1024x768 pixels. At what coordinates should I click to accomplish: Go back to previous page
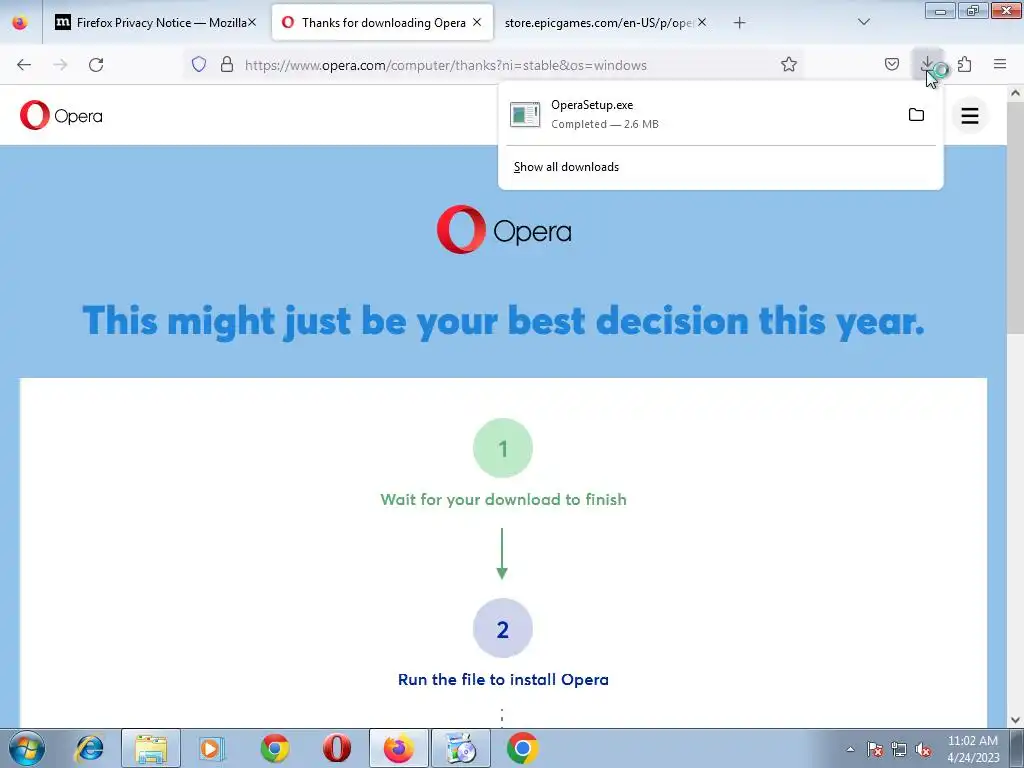(x=24, y=65)
